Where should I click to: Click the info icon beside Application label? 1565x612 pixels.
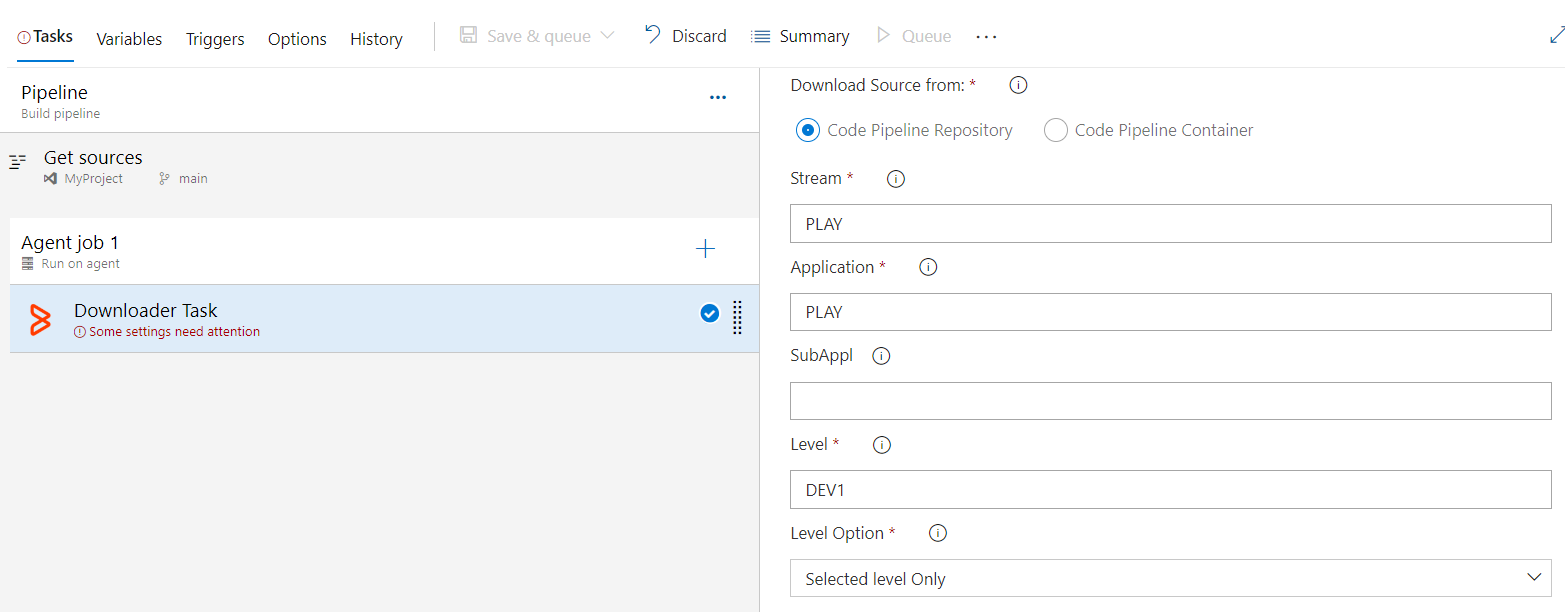pyautogui.click(x=928, y=267)
